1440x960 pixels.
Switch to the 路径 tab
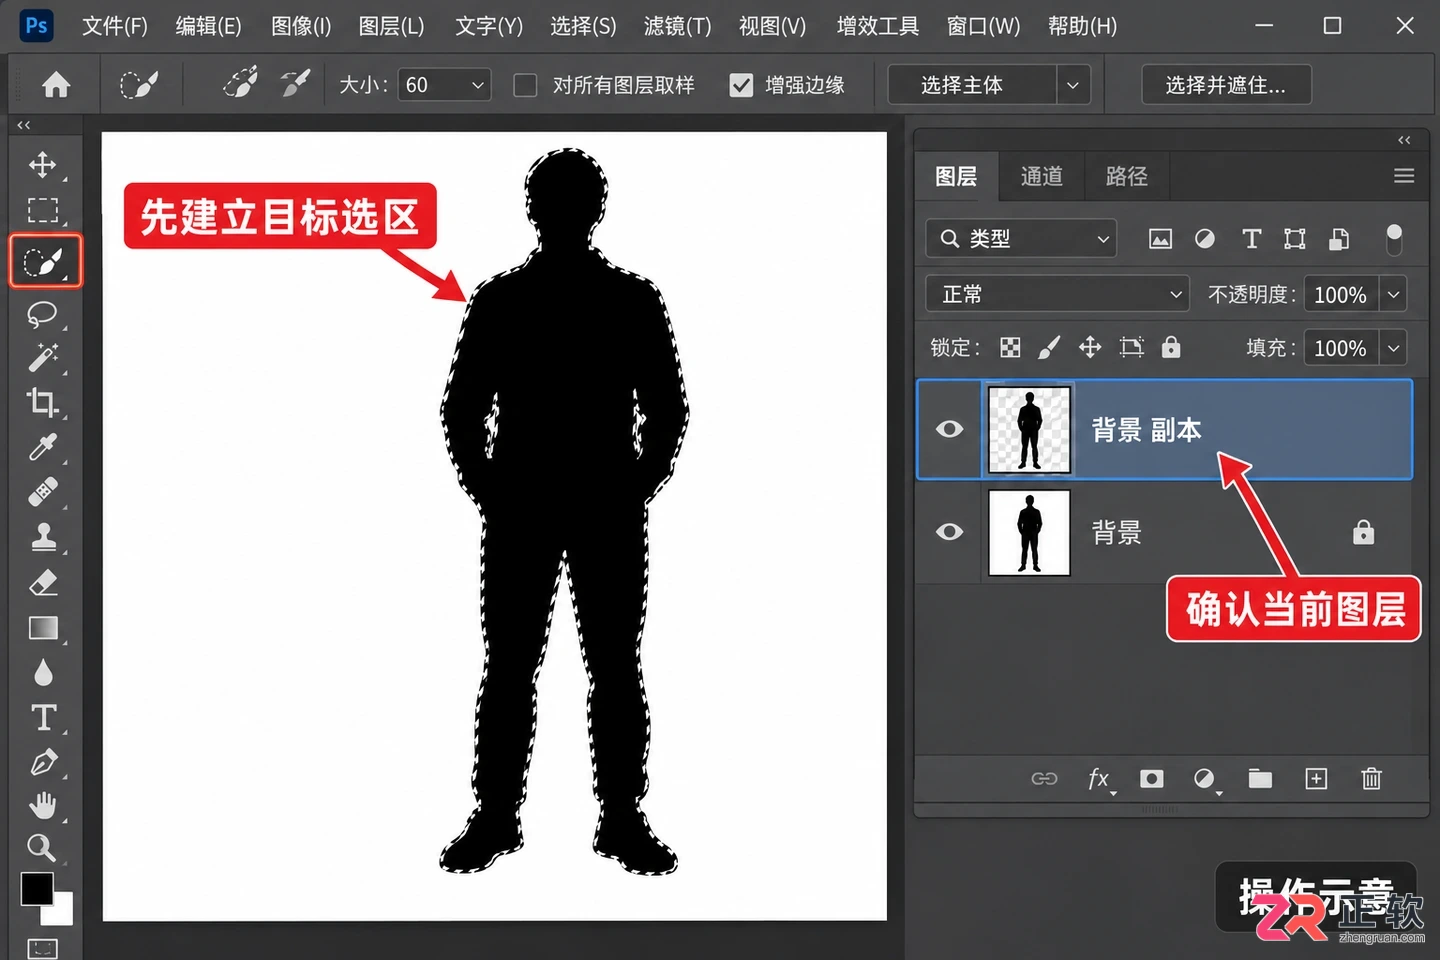1126,176
